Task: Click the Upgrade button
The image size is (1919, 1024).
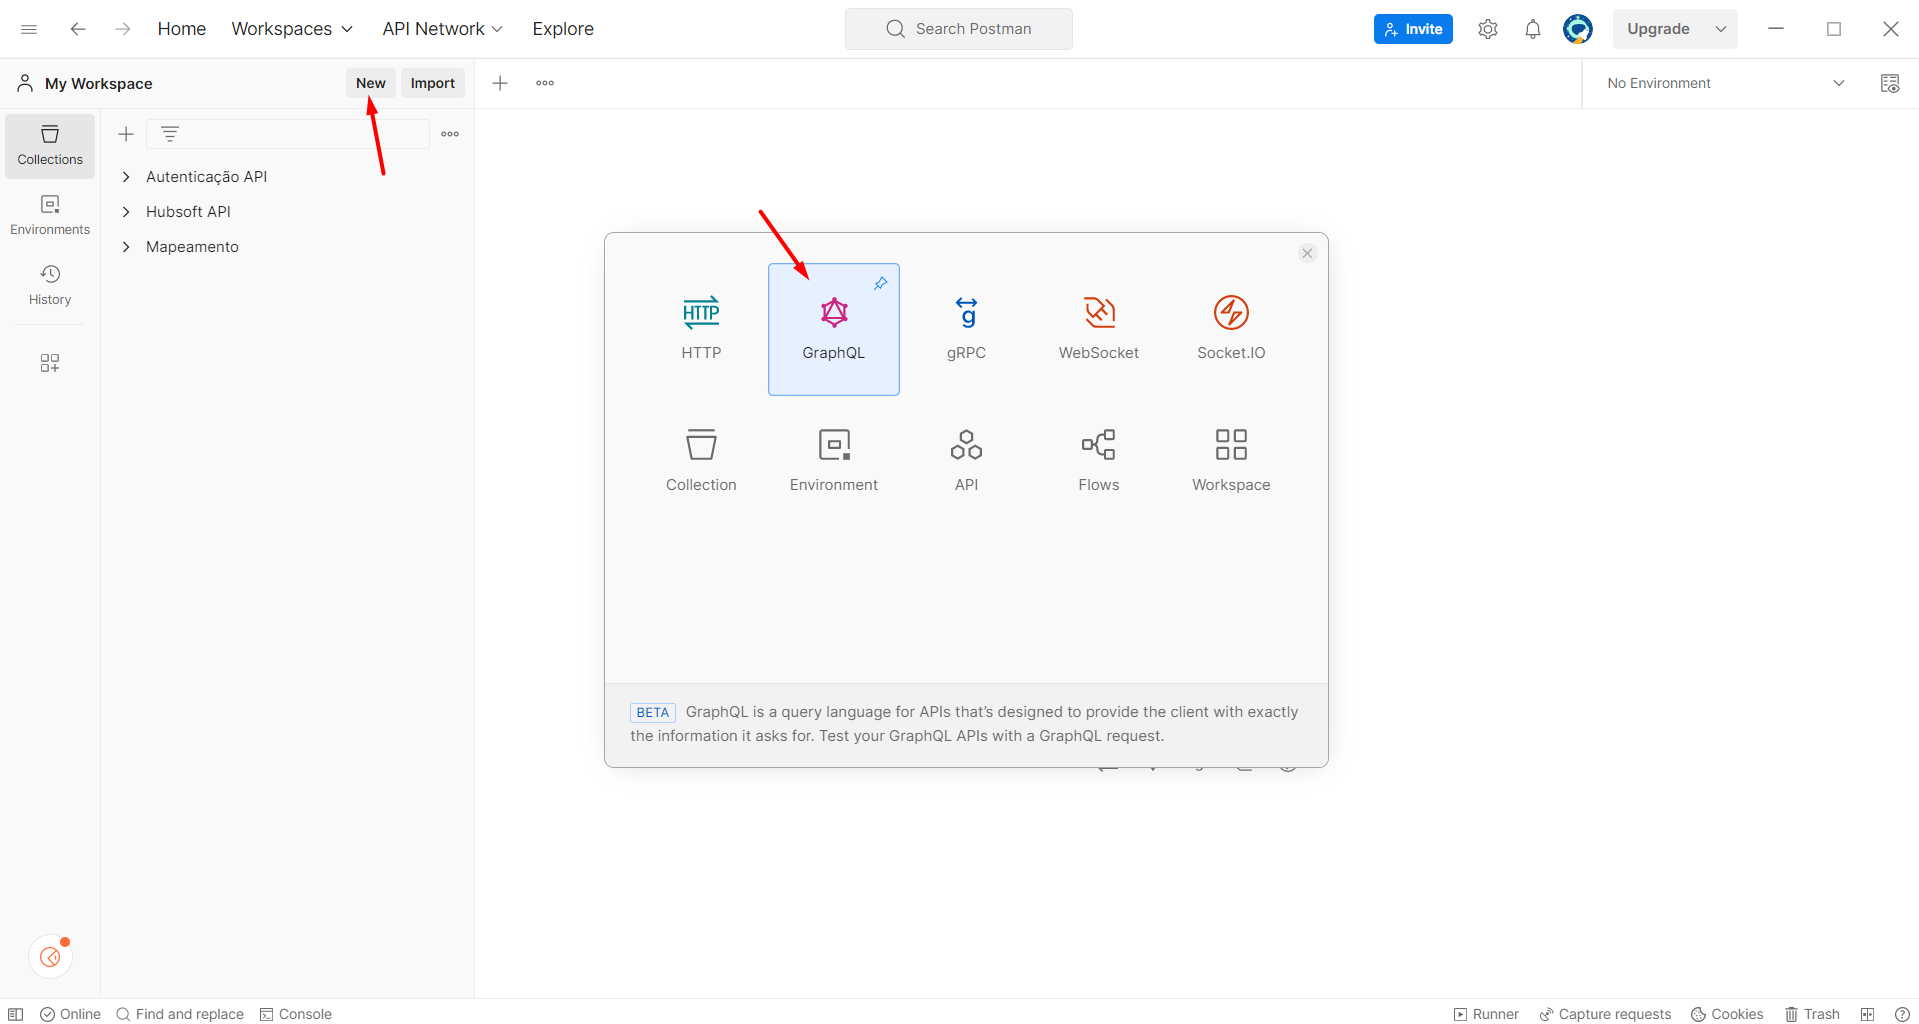Action: (1658, 29)
